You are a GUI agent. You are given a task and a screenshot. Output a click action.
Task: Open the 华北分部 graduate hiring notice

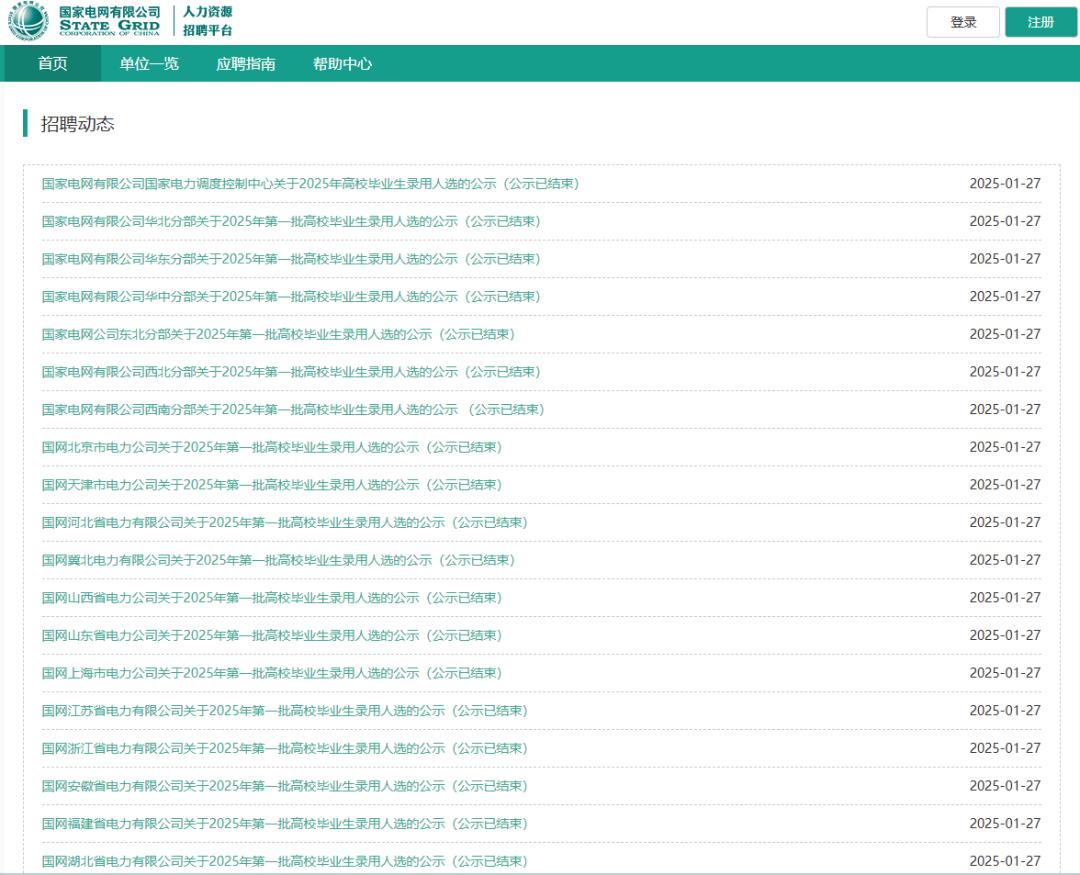point(291,221)
